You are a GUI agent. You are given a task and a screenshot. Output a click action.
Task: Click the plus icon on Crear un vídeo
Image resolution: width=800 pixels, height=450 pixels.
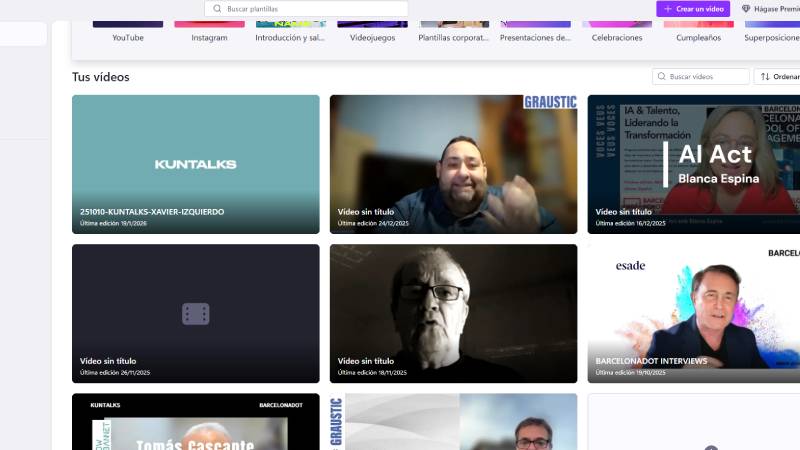point(668,8)
